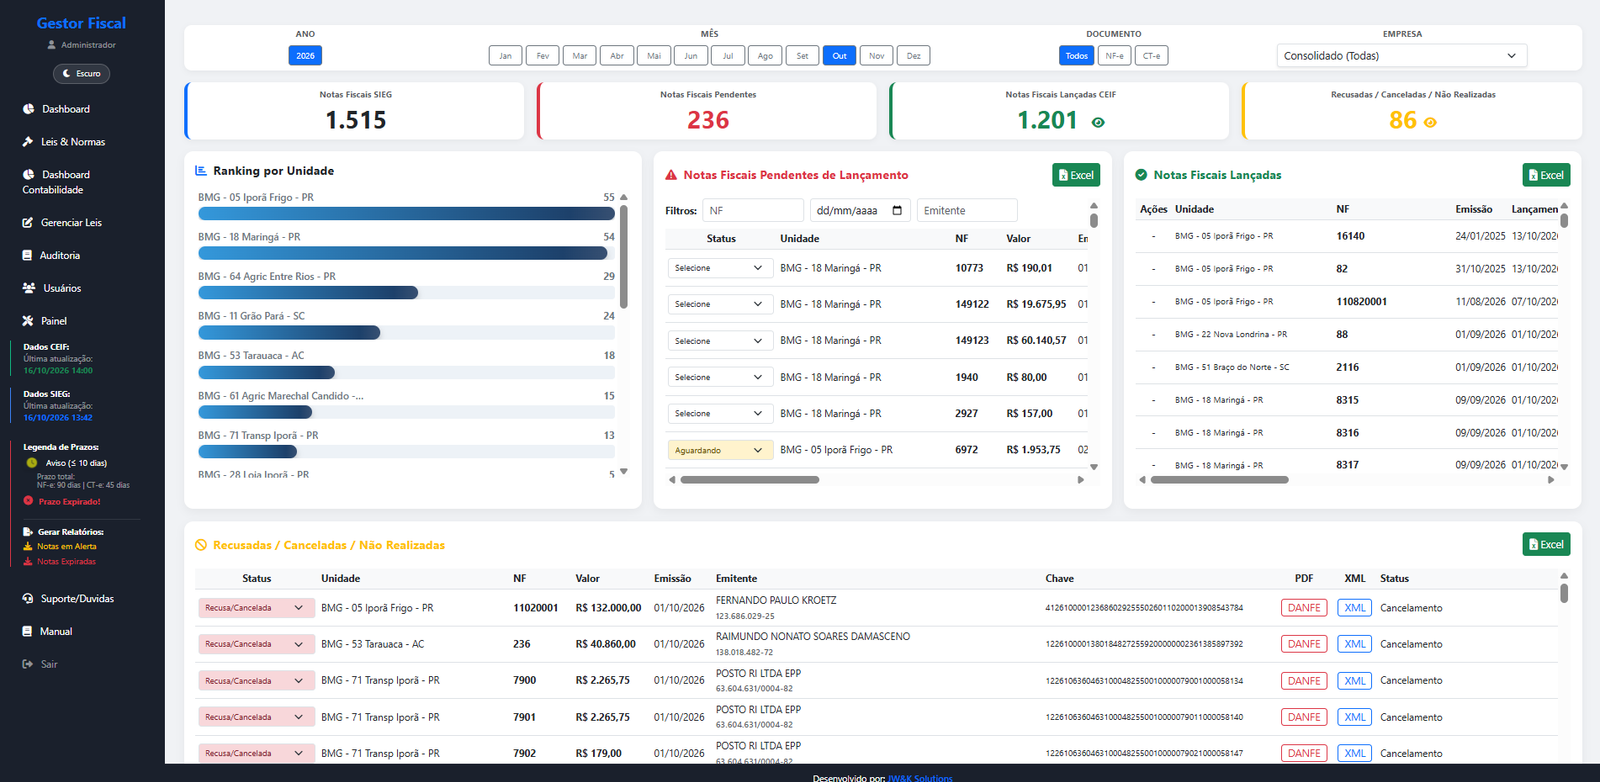Export Notas Fiscais Pendentes to Excel
This screenshot has height=782, width=1600.
point(1076,175)
